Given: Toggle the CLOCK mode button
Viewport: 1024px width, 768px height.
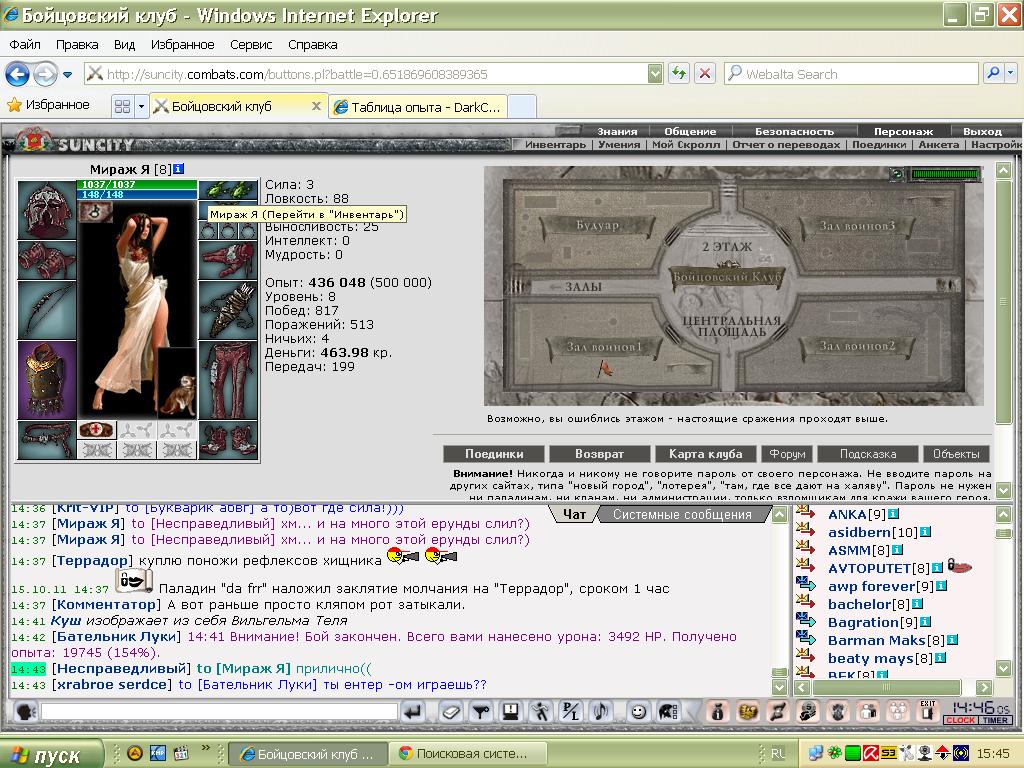Looking at the screenshot, I should click(960, 720).
